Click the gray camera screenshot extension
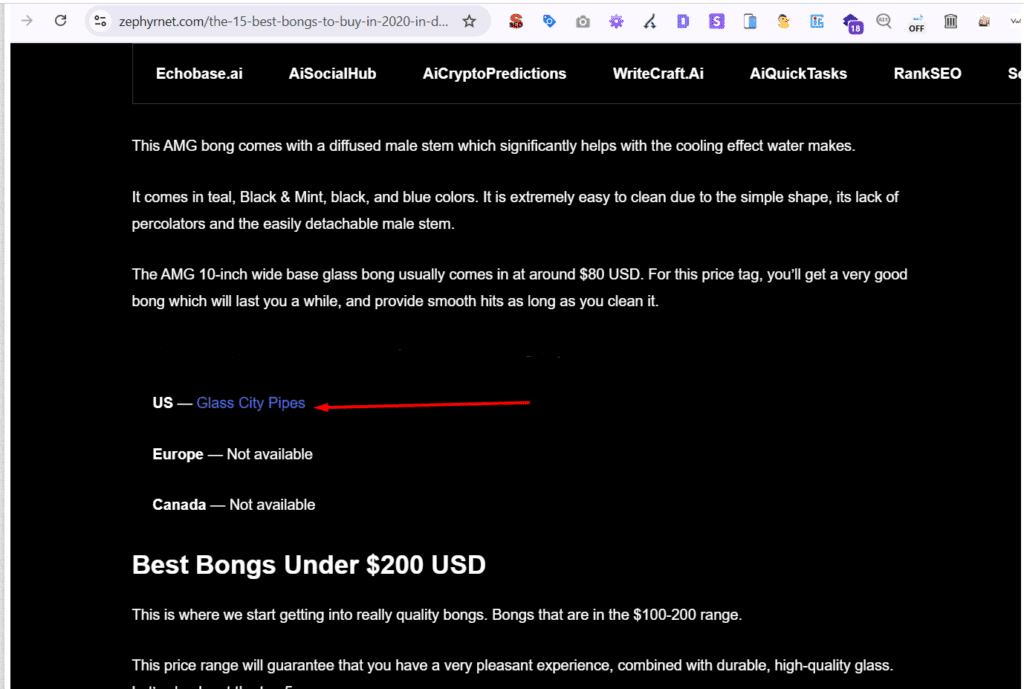 [x=582, y=21]
